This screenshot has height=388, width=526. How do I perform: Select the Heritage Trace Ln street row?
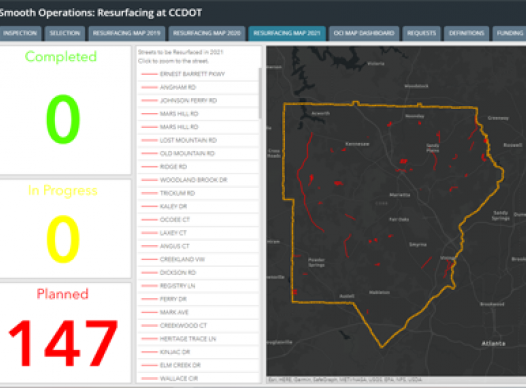click(198, 339)
